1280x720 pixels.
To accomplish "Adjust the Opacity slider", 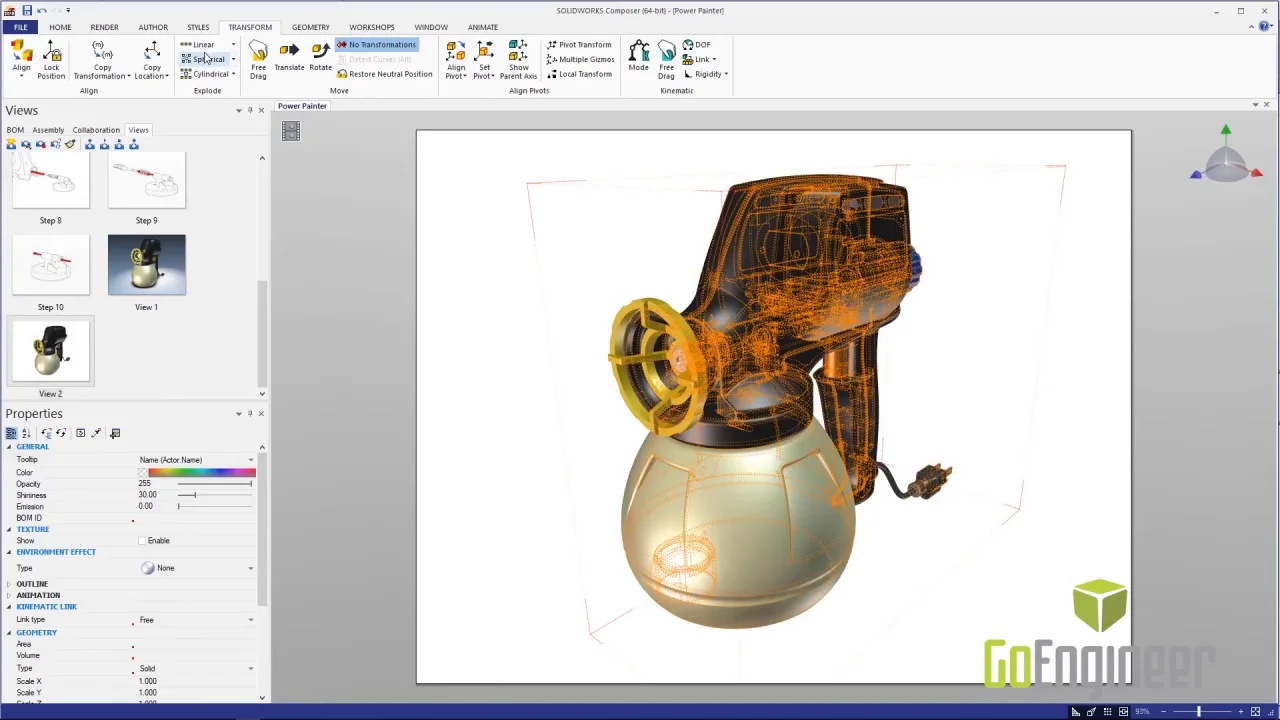I will click(215, 484).
